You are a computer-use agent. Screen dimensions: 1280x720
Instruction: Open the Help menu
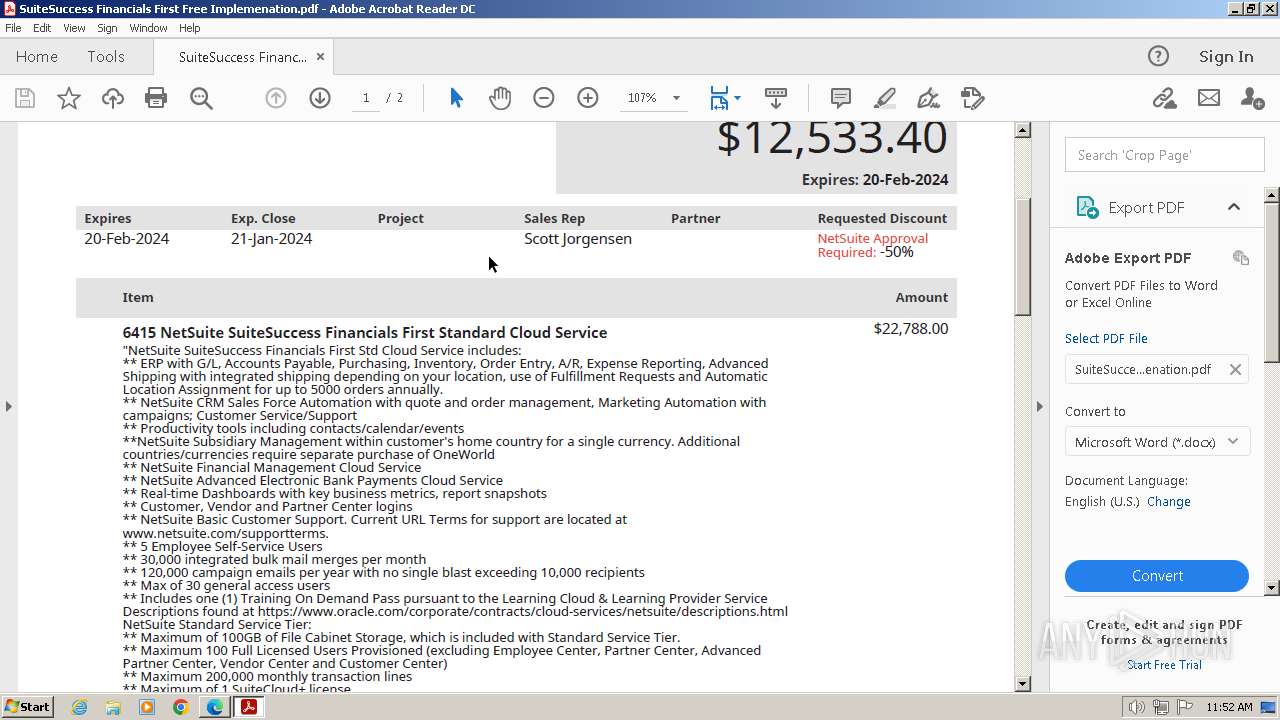(x=189, y=28)
